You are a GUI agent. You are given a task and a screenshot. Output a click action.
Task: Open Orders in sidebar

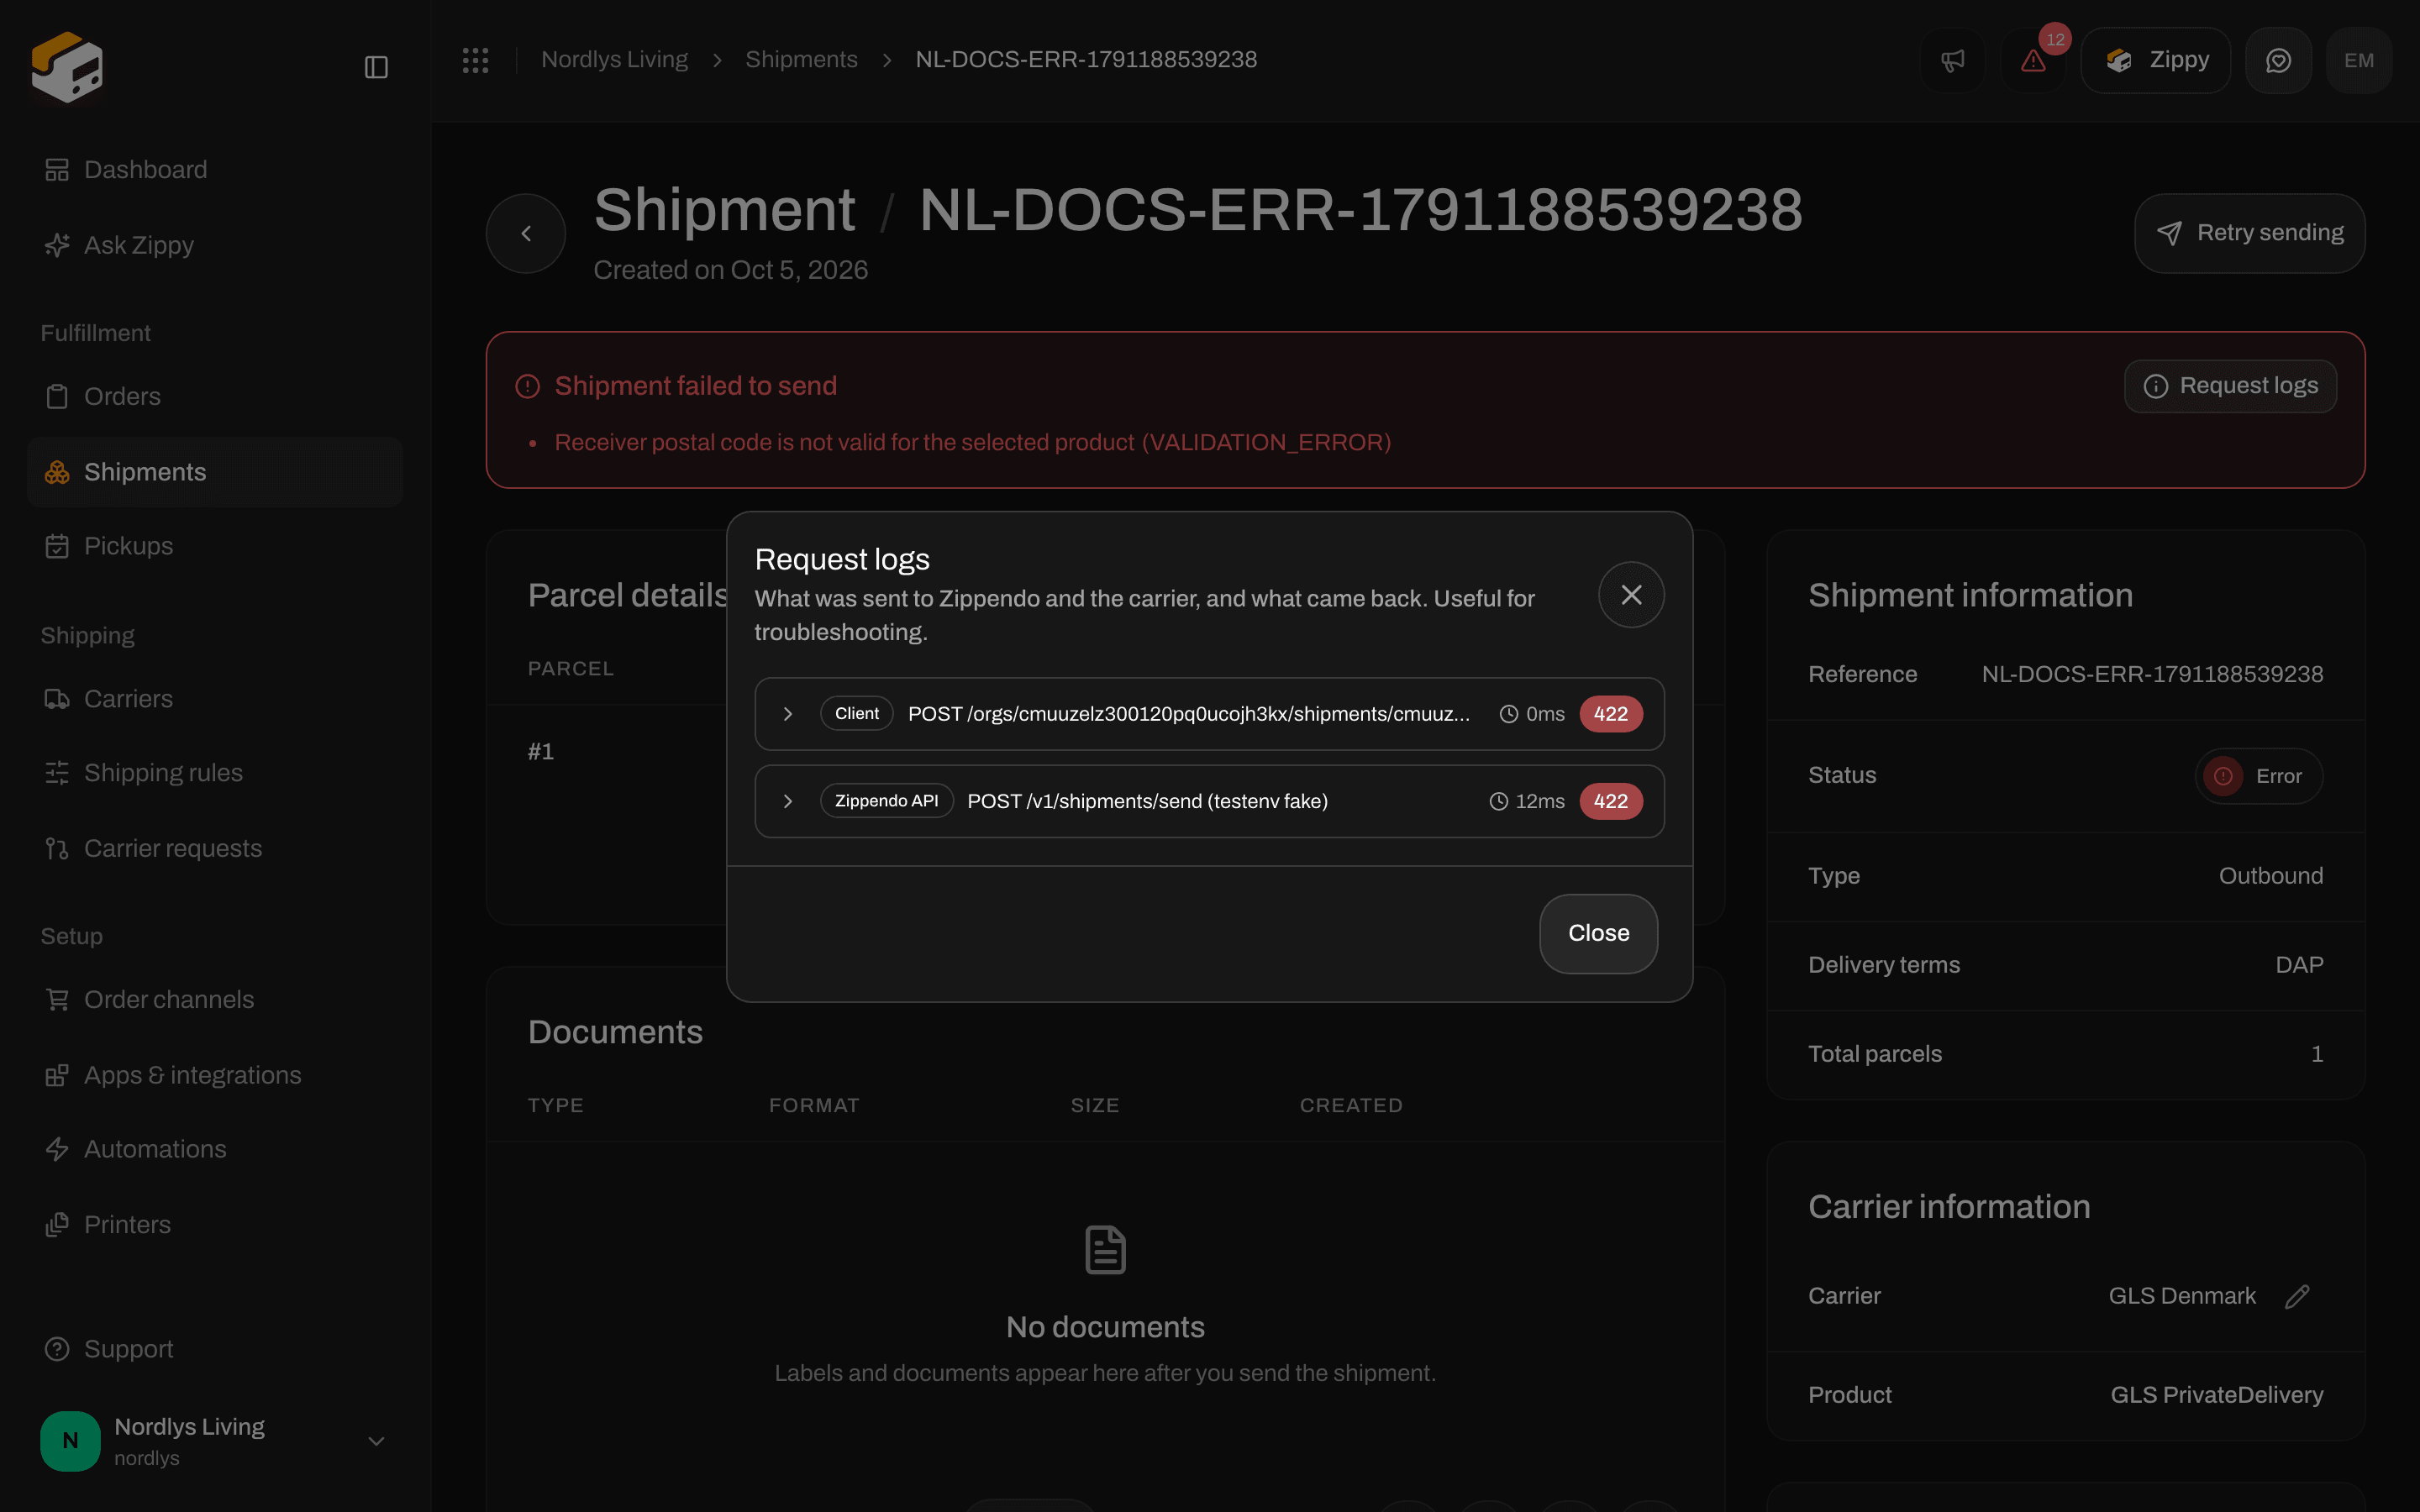(x=215, y=397)
